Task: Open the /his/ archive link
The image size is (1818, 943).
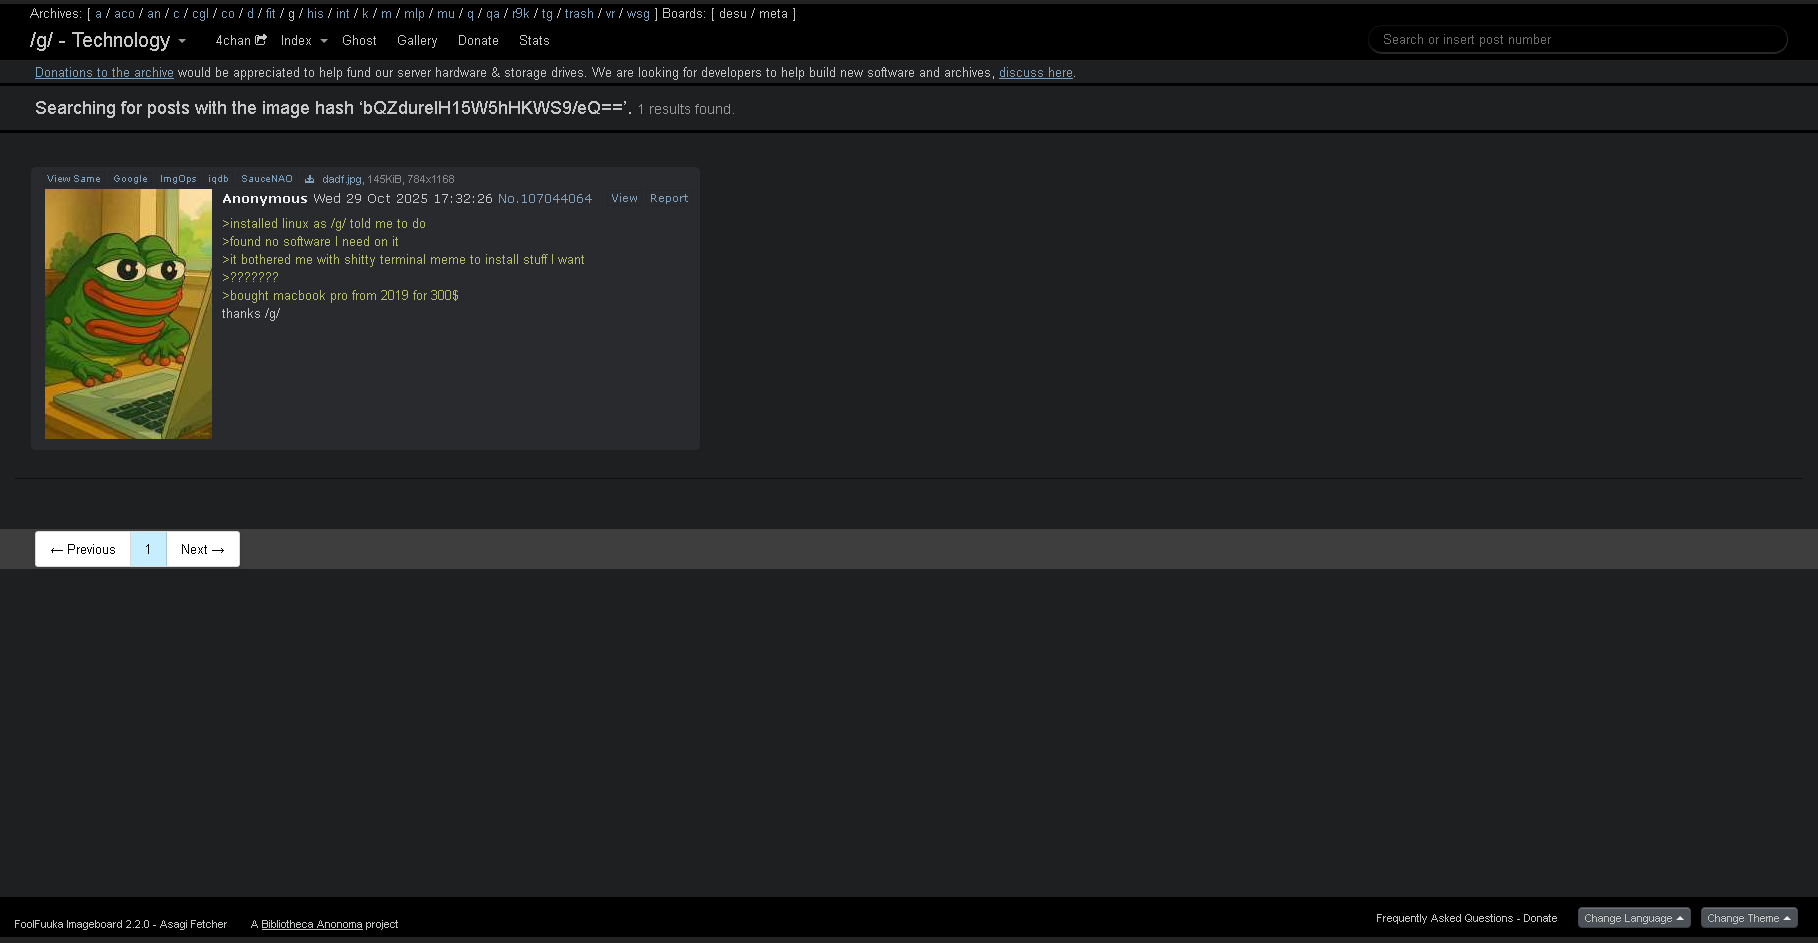Action: point(315,14)
